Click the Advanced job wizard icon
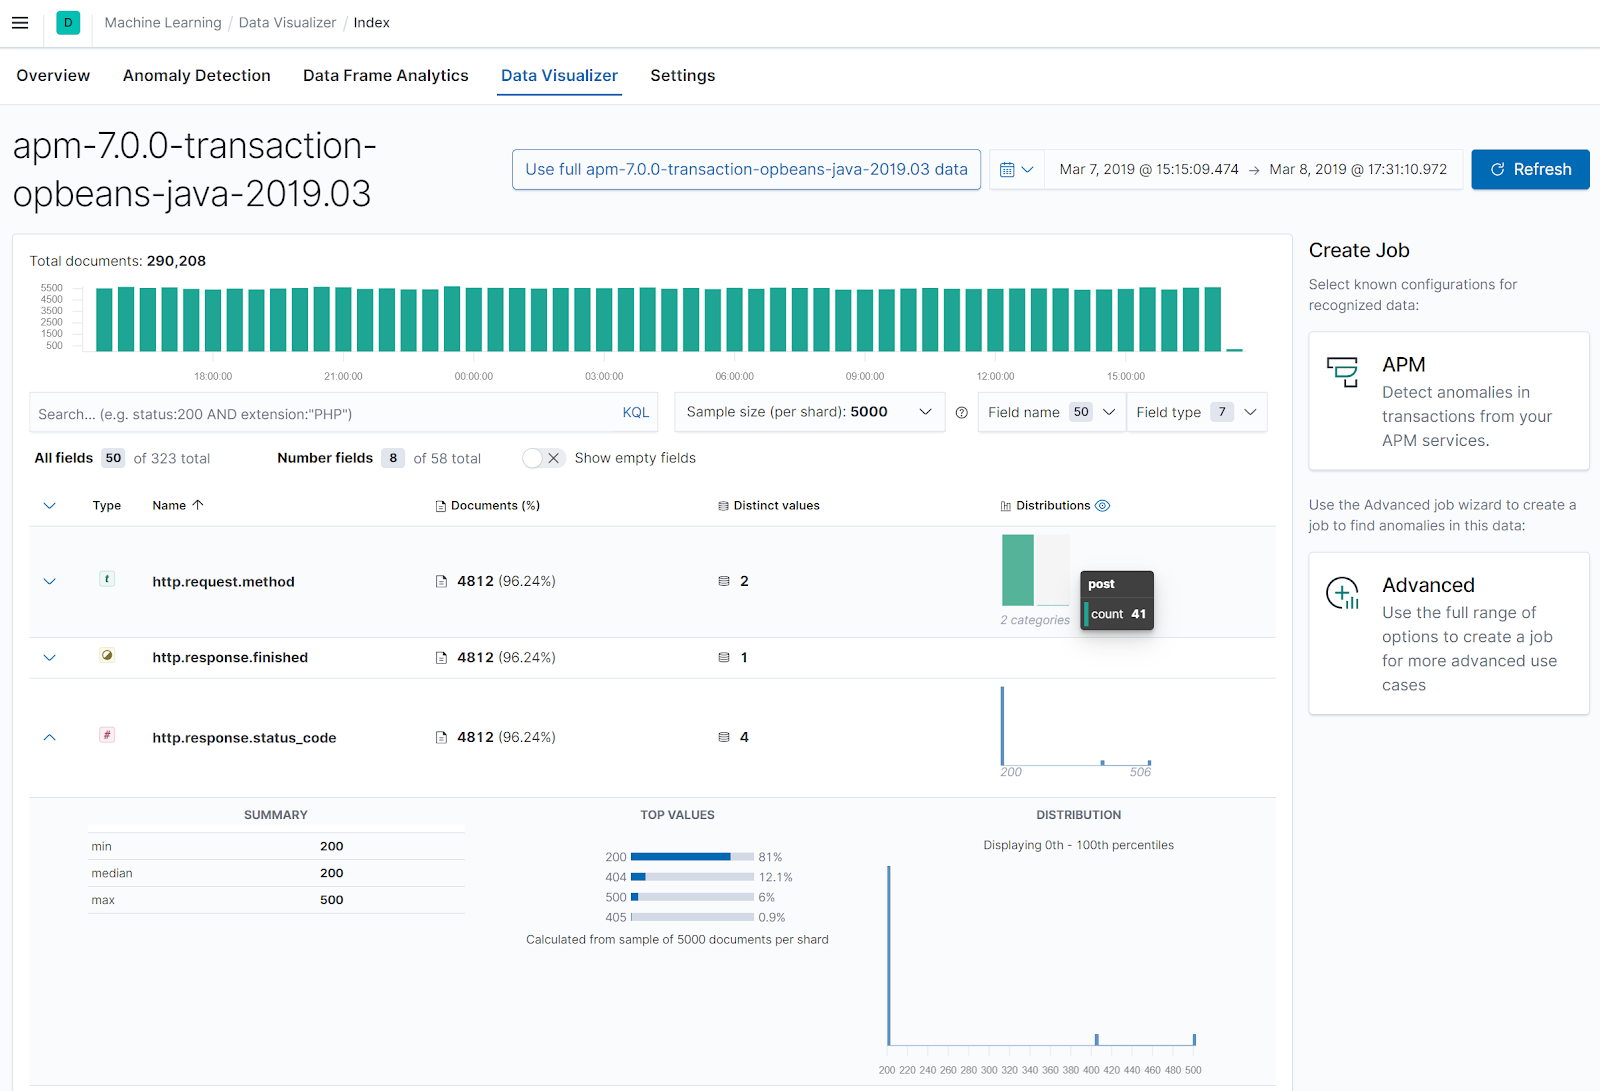This screenshot has height=1091, width=1600. (x=1342, y=593)
